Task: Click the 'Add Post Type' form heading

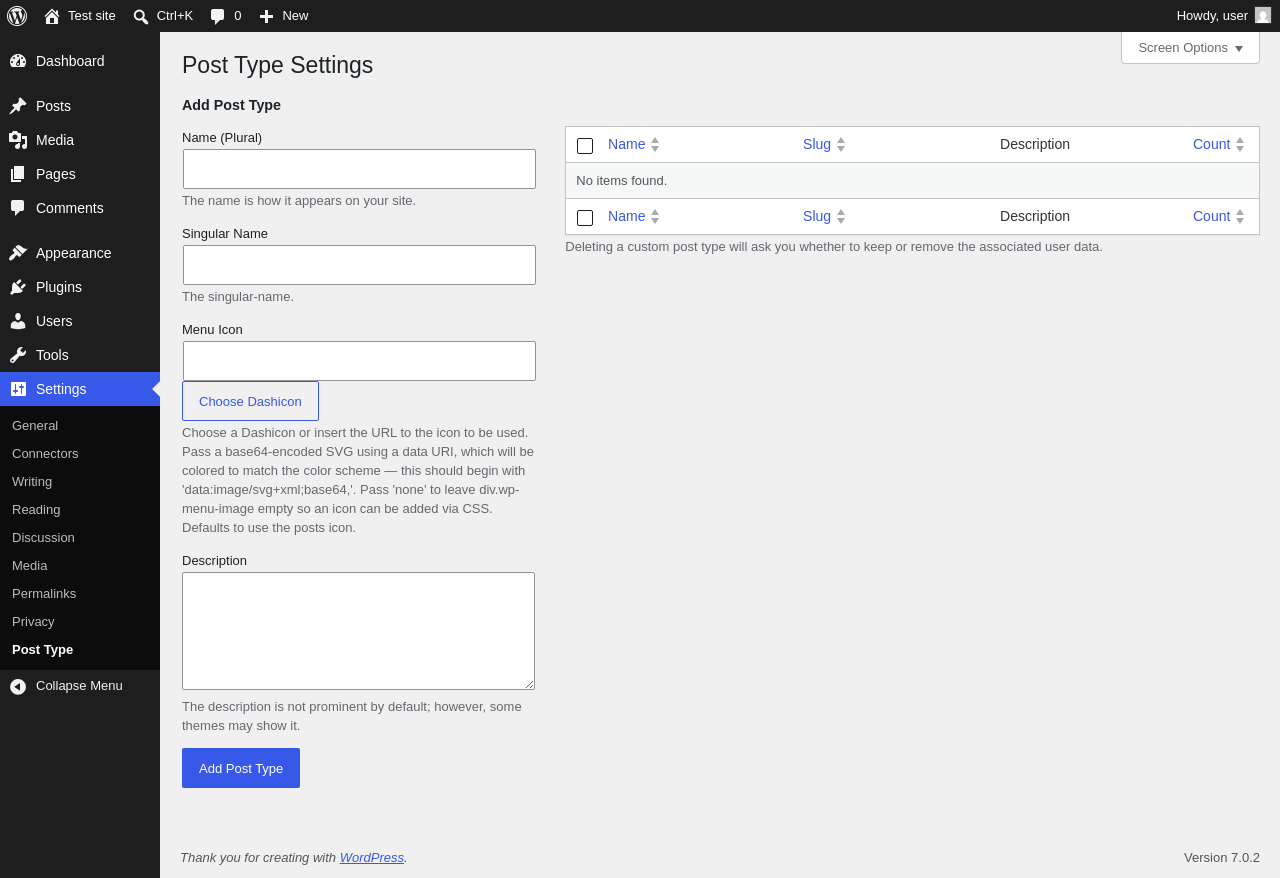Action: coord(231,105)
